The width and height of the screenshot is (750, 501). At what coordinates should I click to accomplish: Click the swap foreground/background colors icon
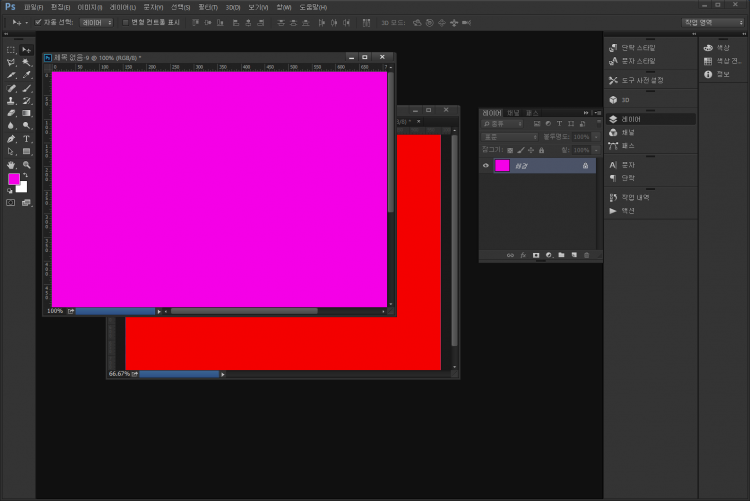(26, 176)
